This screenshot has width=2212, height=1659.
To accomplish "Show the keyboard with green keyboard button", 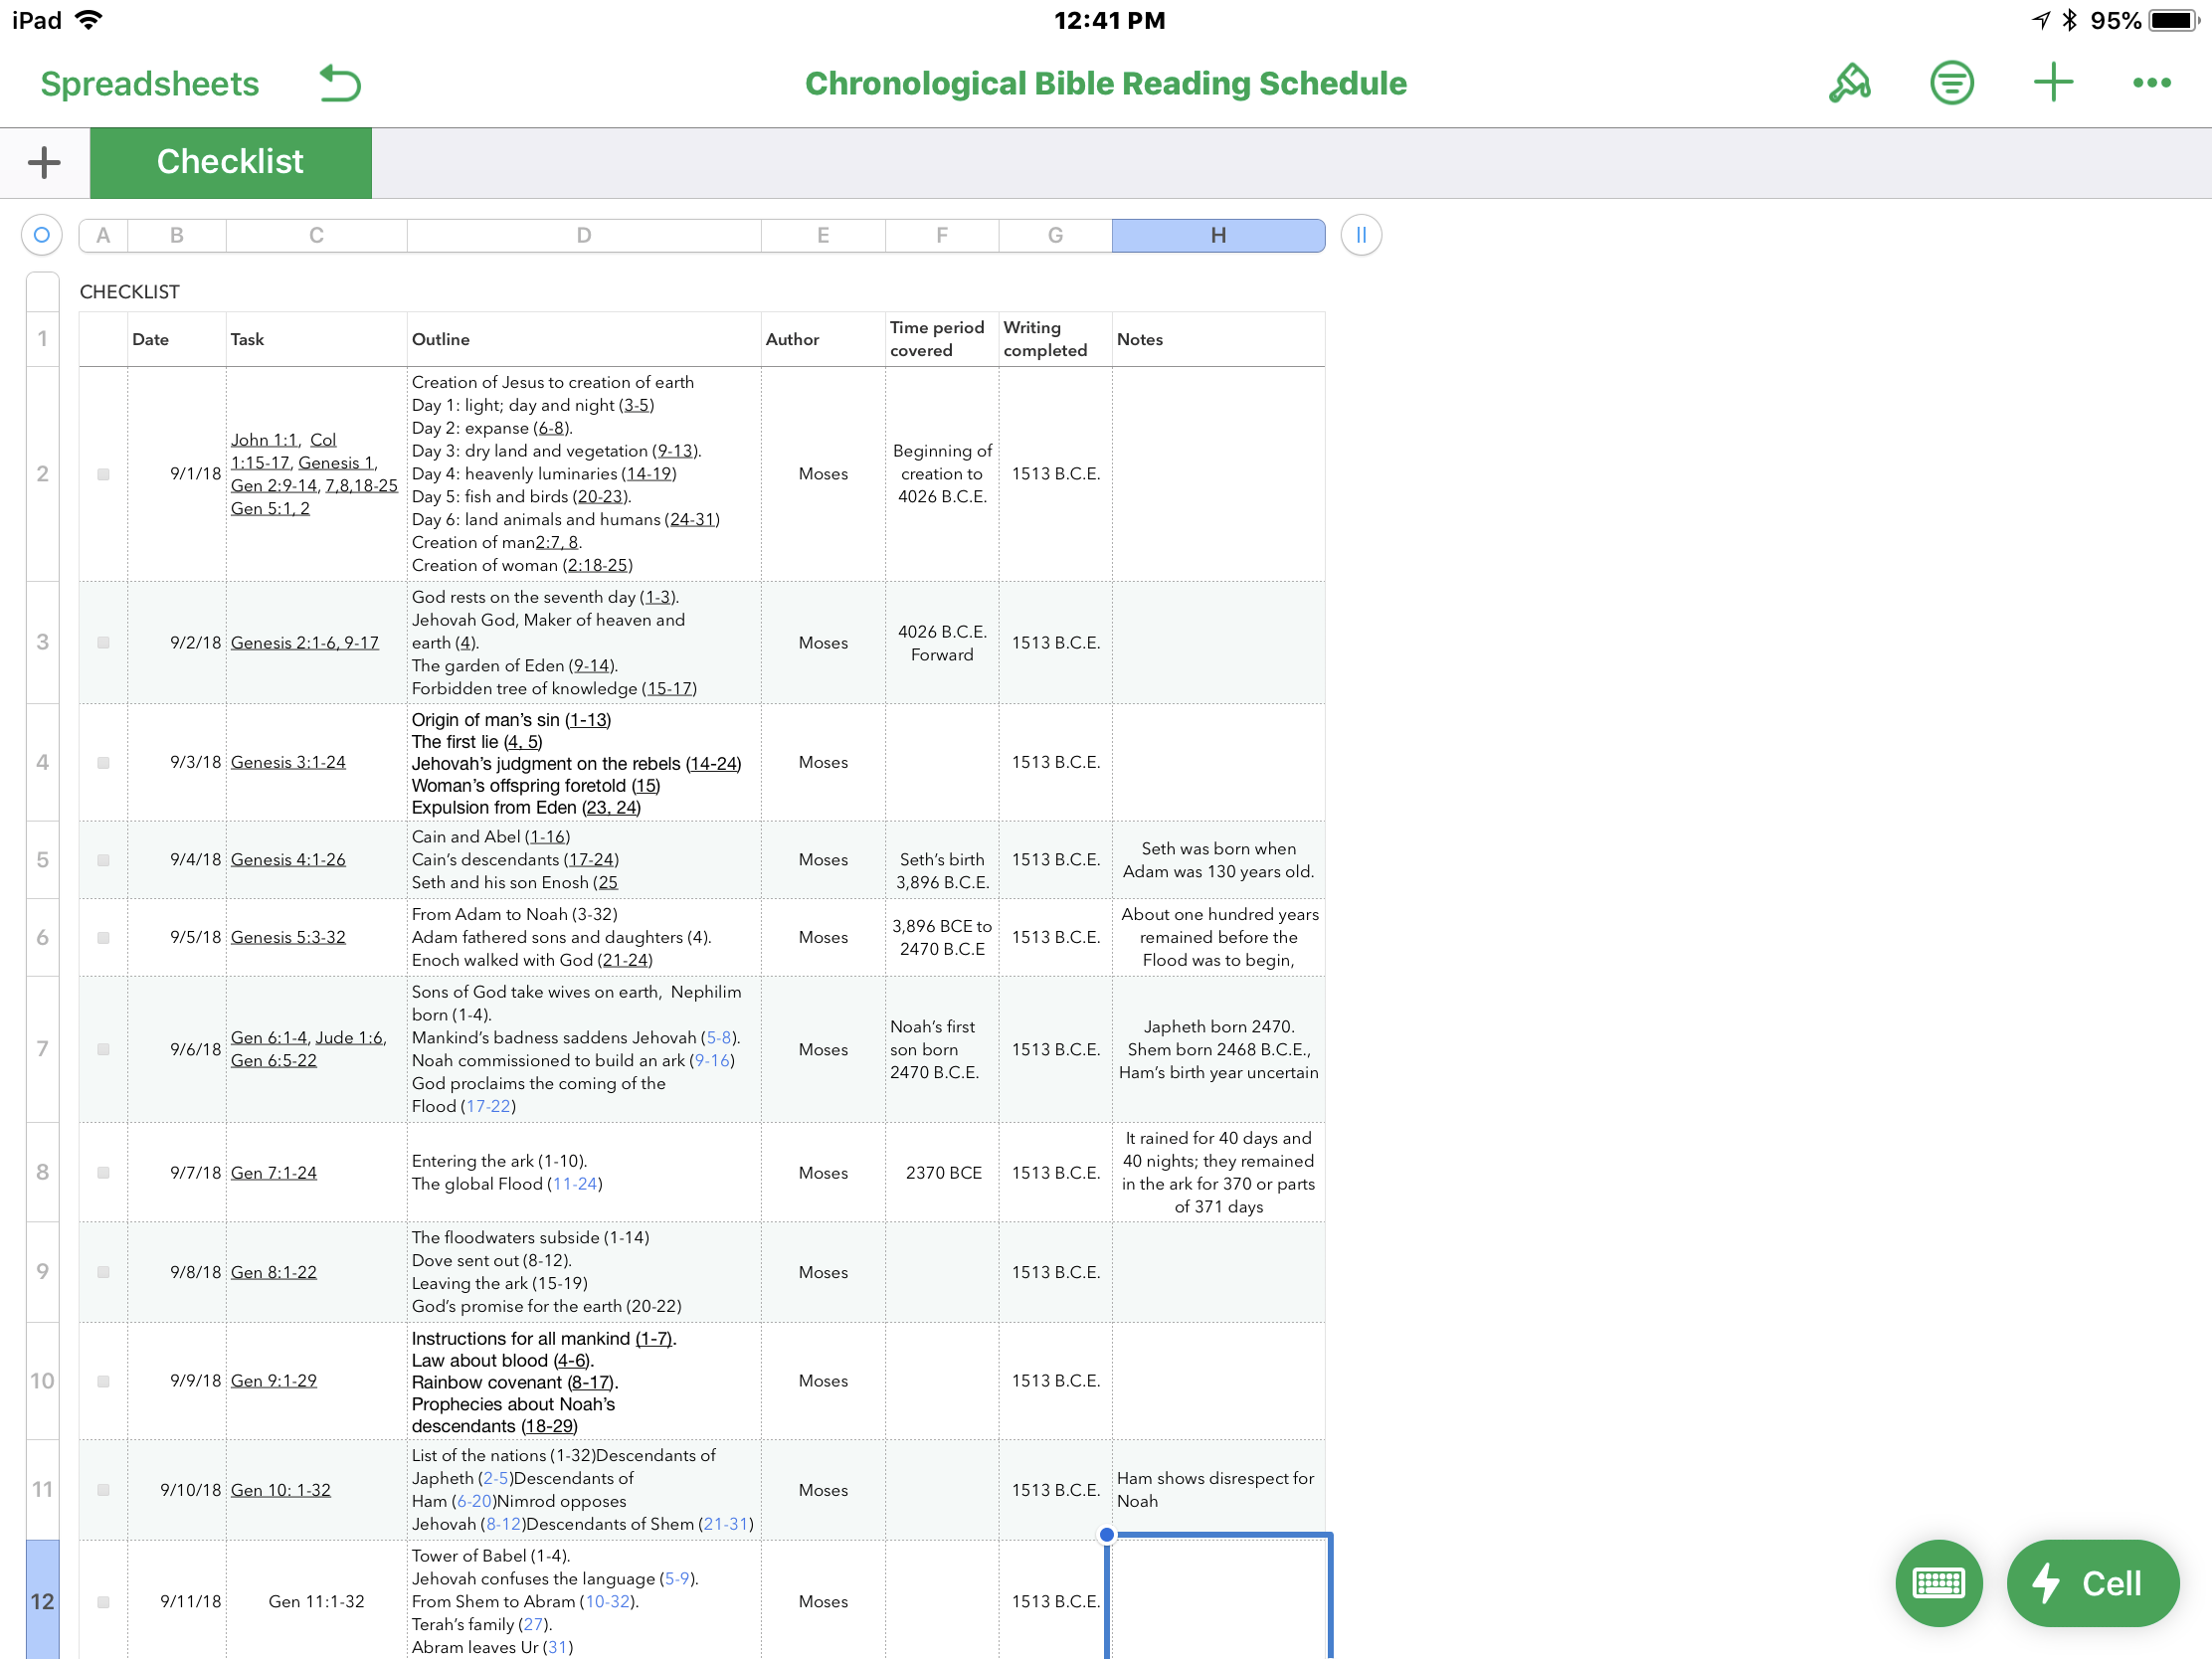I will 1938,1582.
